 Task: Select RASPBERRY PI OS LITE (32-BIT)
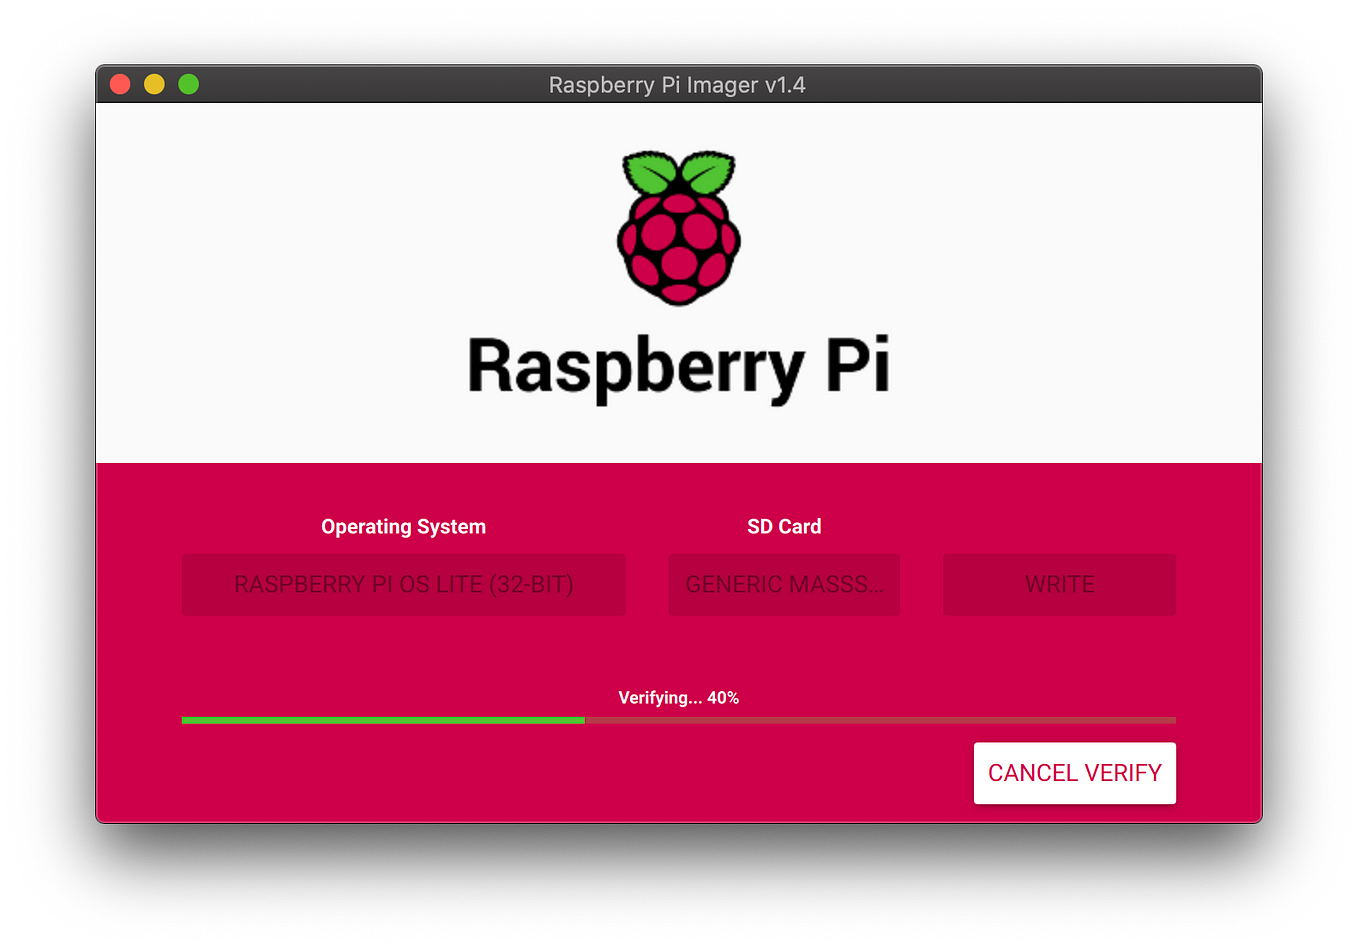pyautogui.click(x=403, y=584)
